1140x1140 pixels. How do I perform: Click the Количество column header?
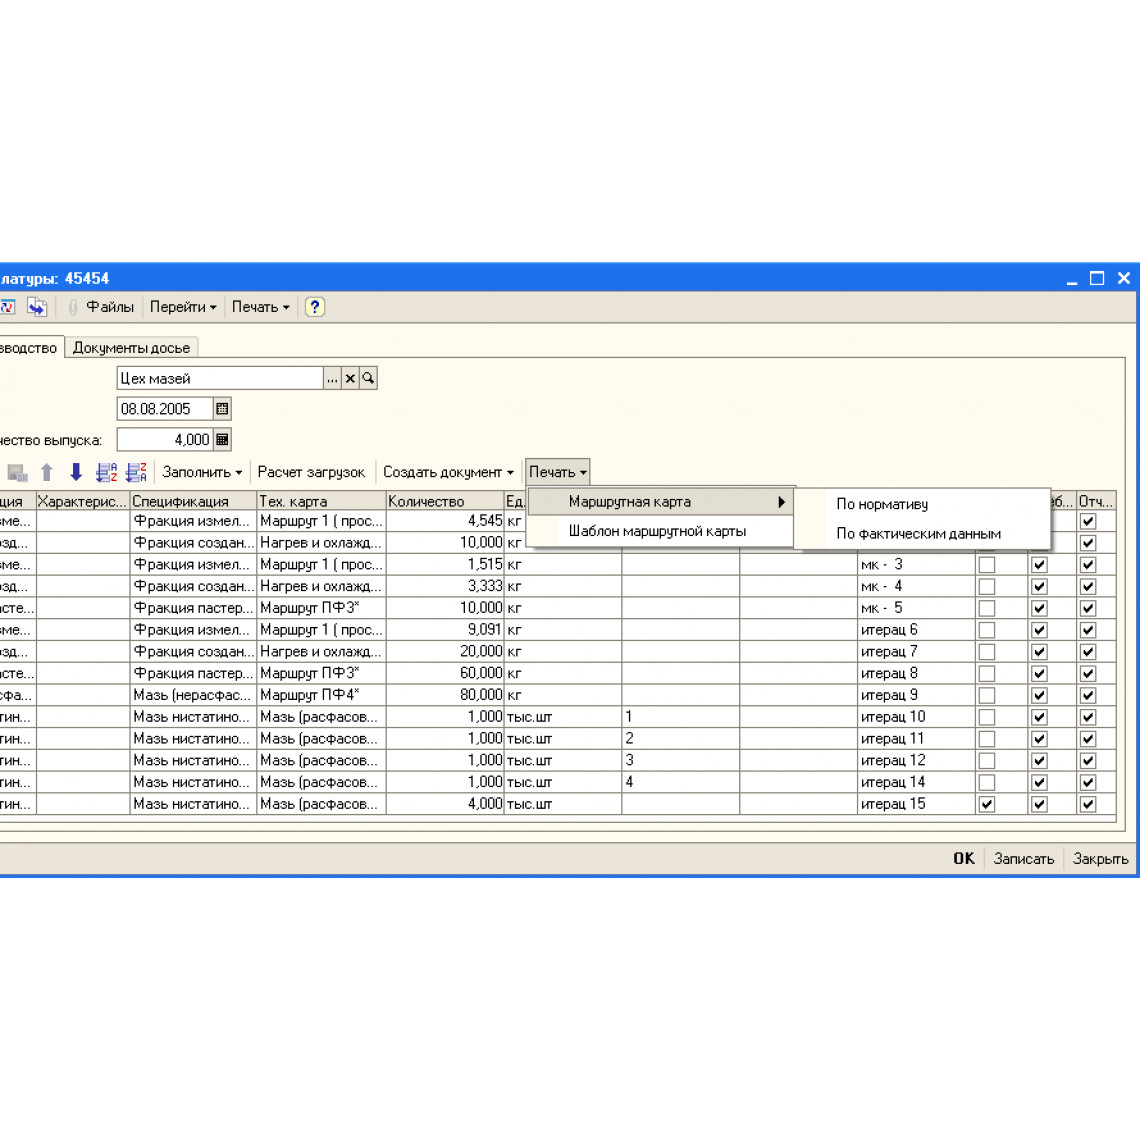[445, 501]
